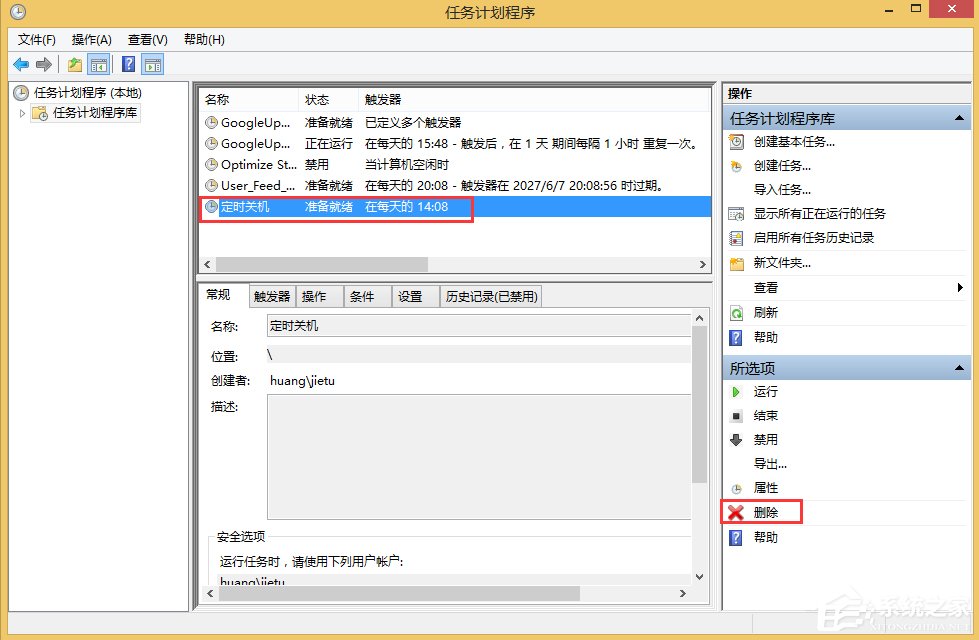Viewport: 979px width, 640px height.
Task: Open the 操作(A) menu
Action: pyautogui.click(x=90, y=39)
